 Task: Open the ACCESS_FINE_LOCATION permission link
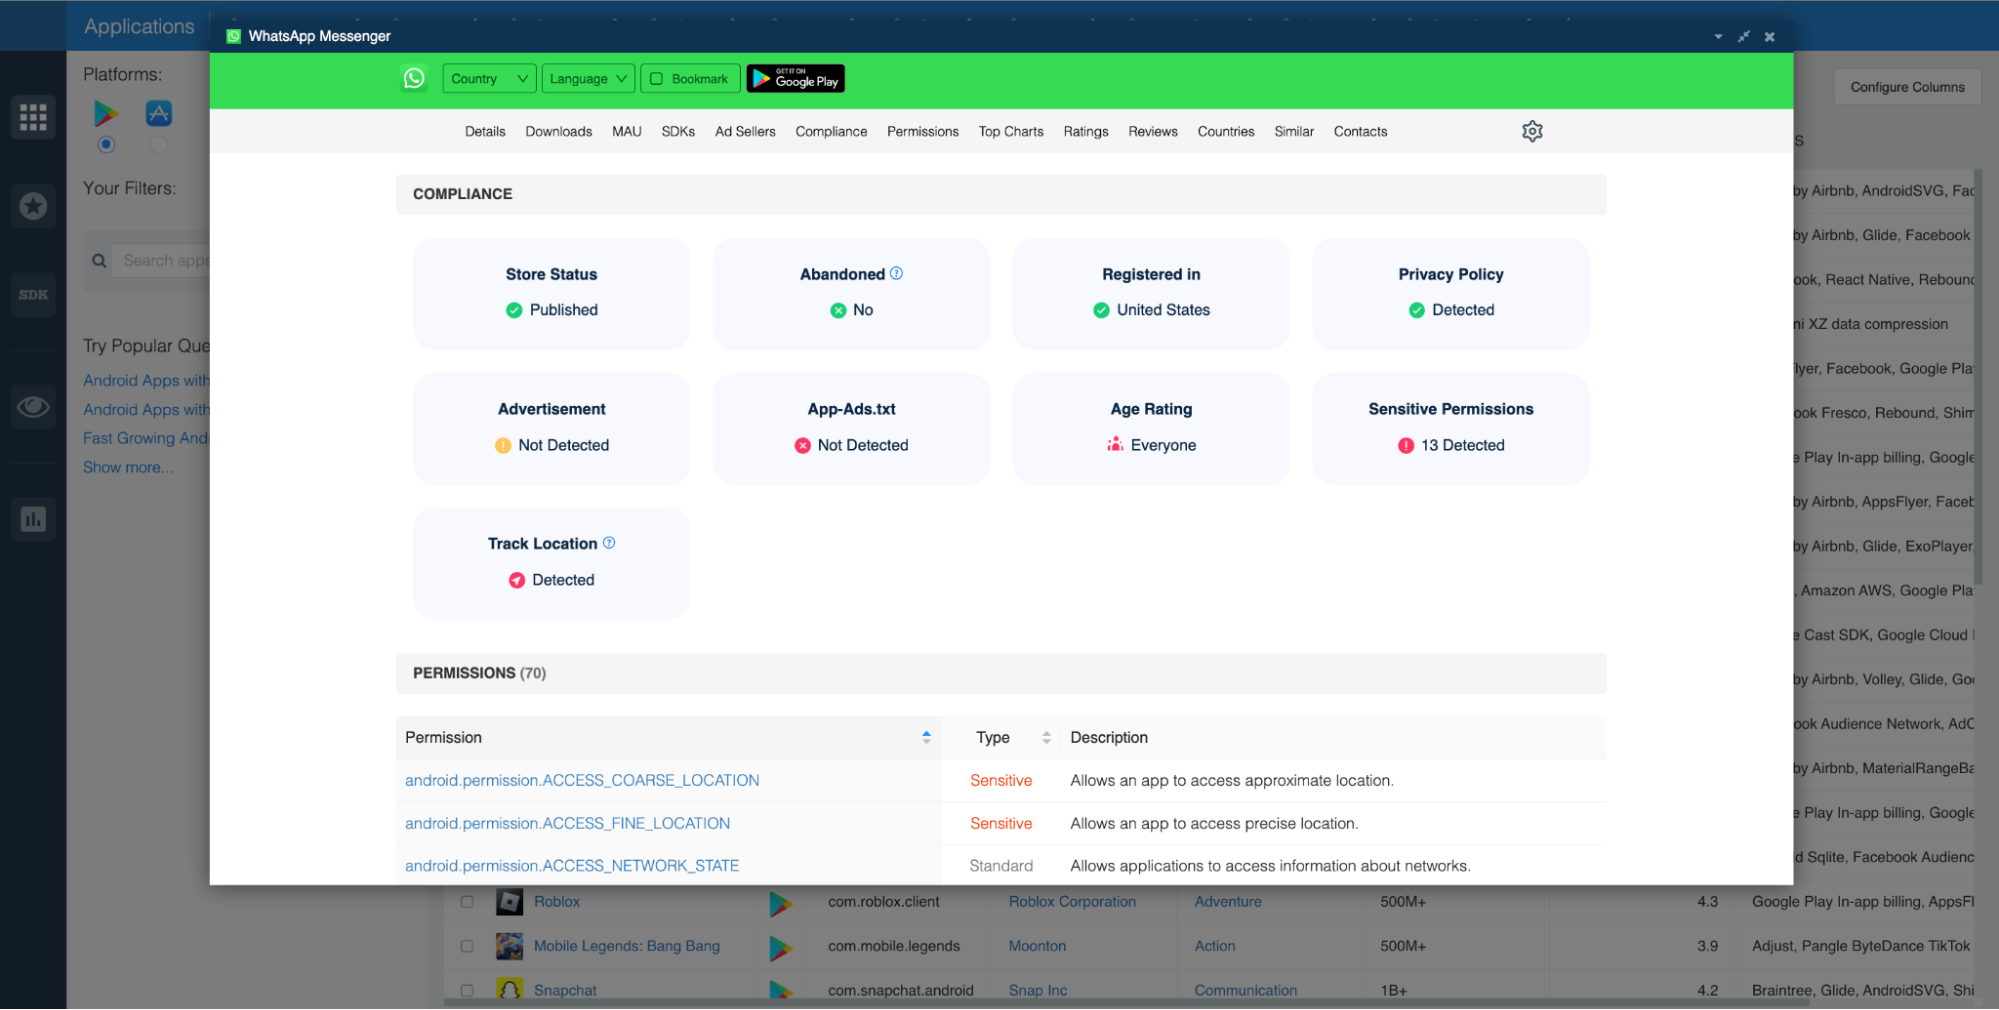point(567,823)
